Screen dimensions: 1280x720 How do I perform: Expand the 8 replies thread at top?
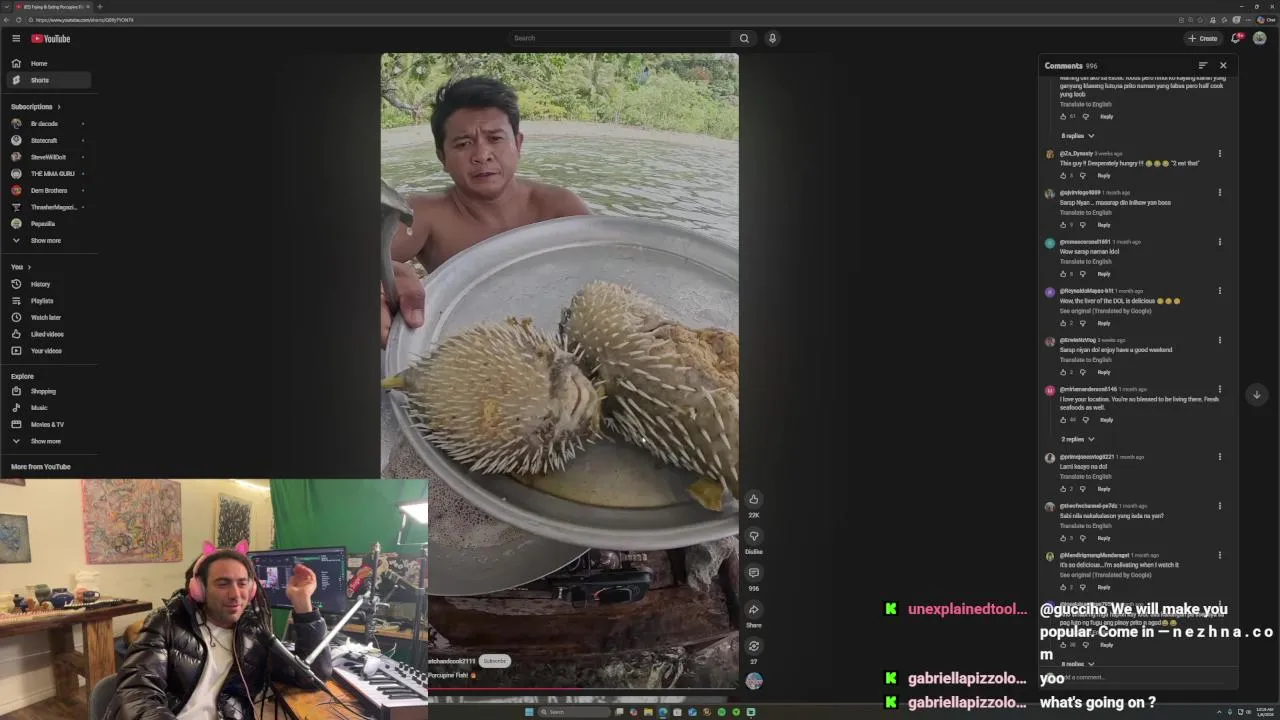pos(1078,136)
